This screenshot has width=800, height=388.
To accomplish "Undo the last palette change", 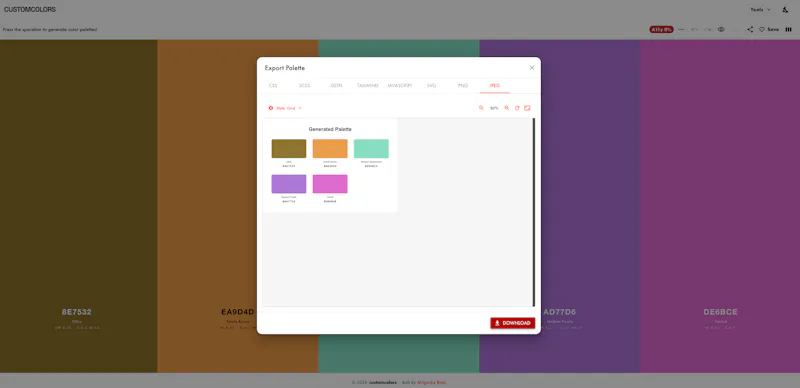I will tap(694, 30).
